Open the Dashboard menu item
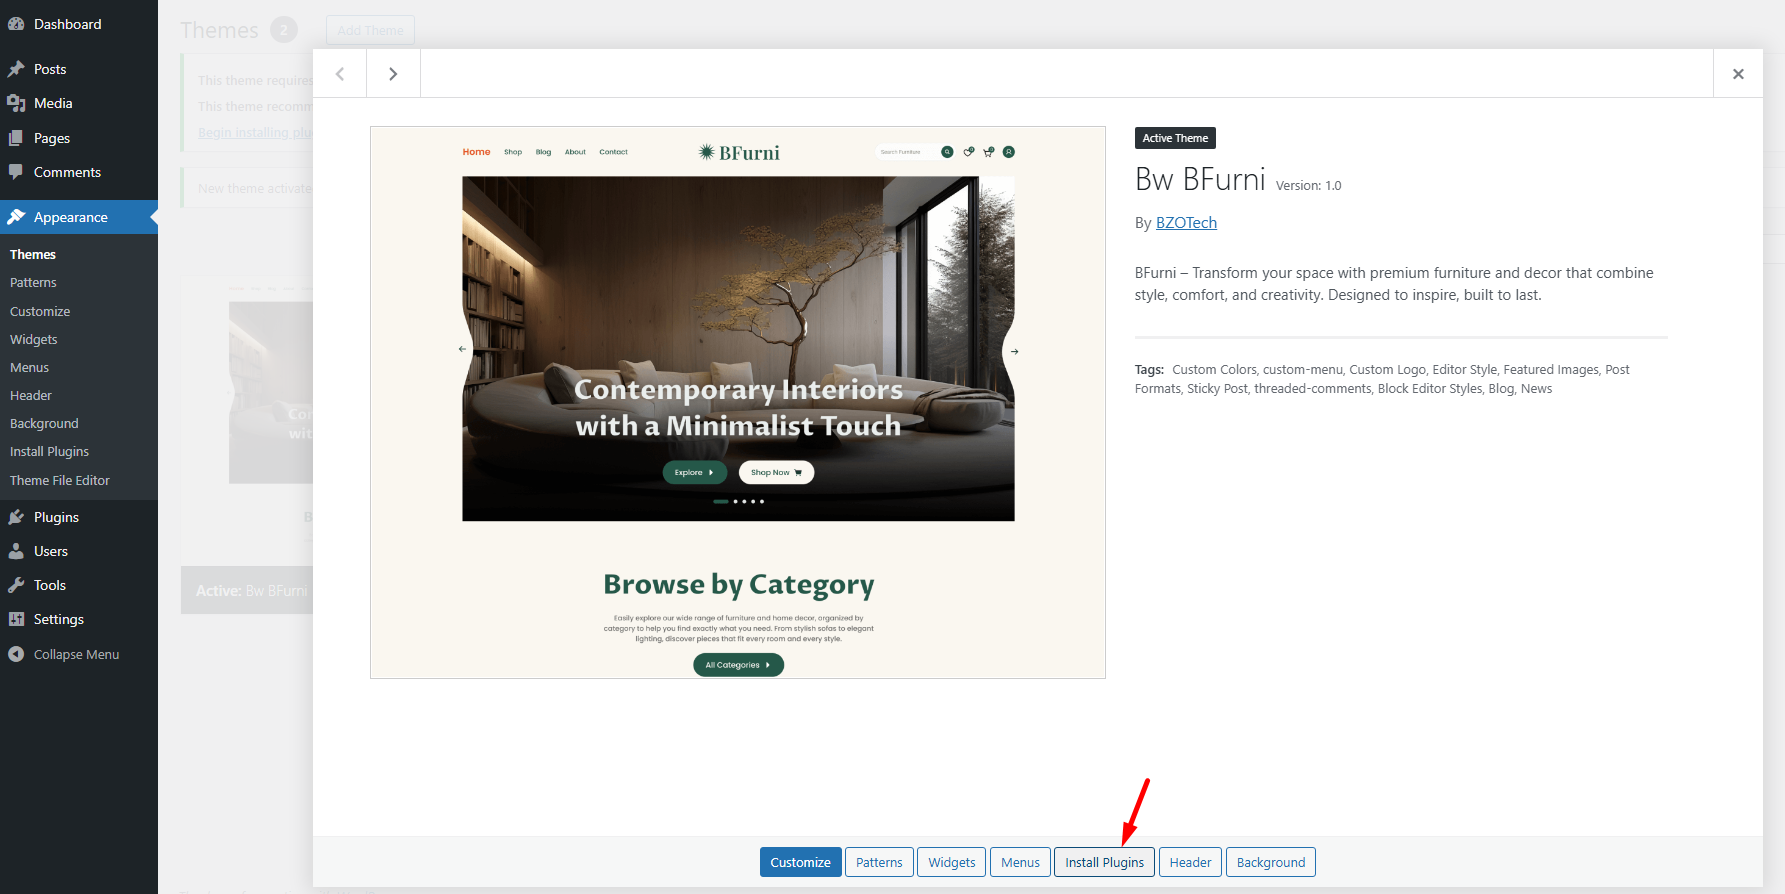Image resolution: width=1785 pixels, height=894 pixels. coord(79,24)
